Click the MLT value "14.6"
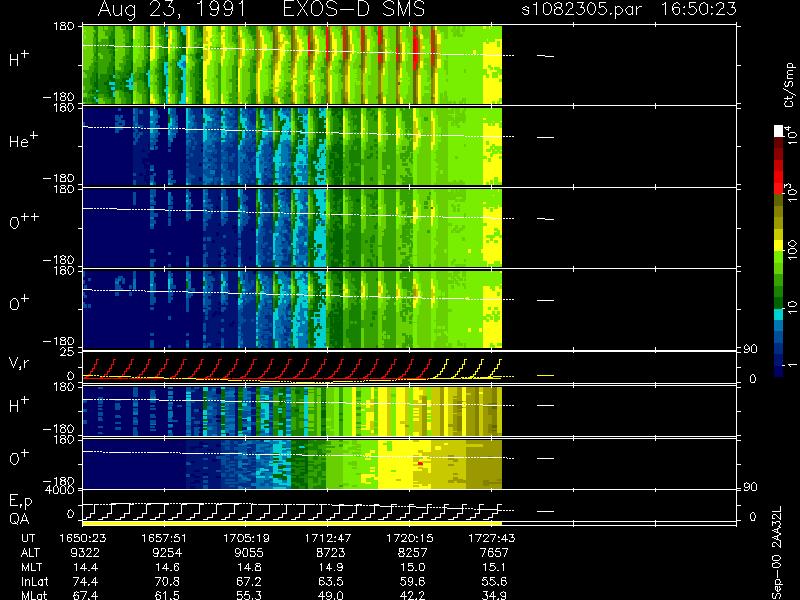The height and width of the screenshot is (600, 800). coord(168,567)
